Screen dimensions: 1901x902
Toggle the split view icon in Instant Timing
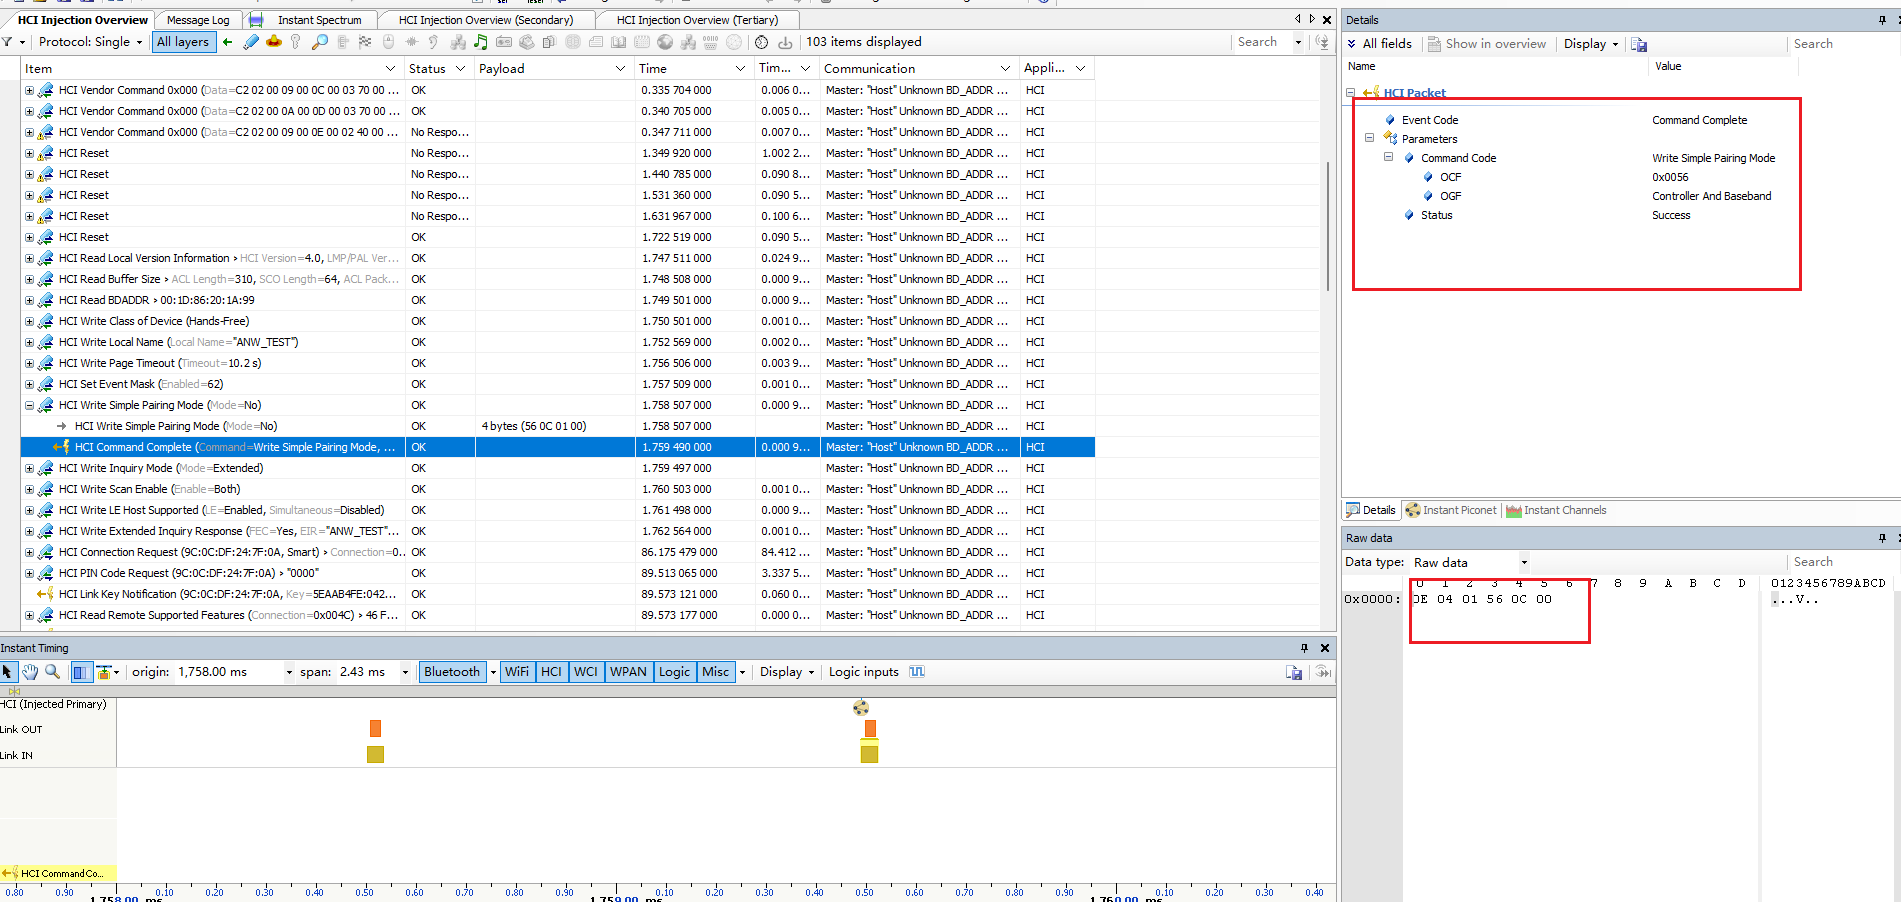point(82,672)
